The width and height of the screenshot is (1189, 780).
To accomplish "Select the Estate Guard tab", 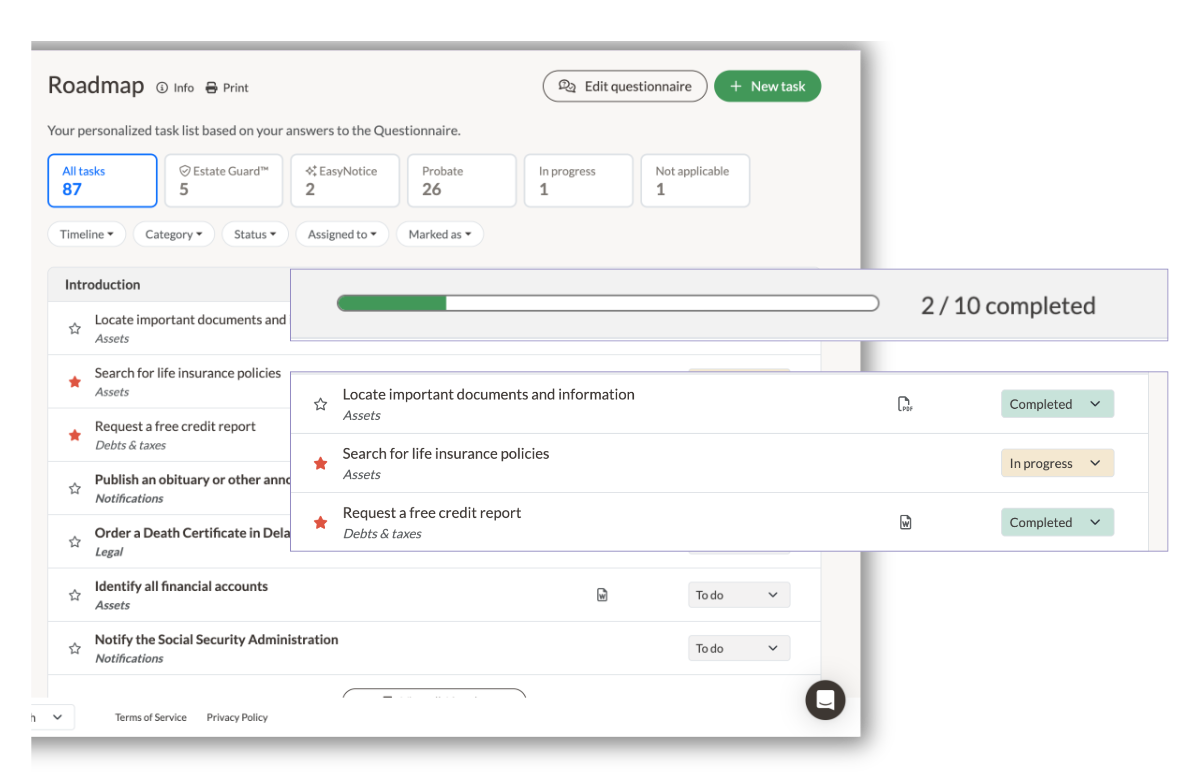I will pos(224,180).
